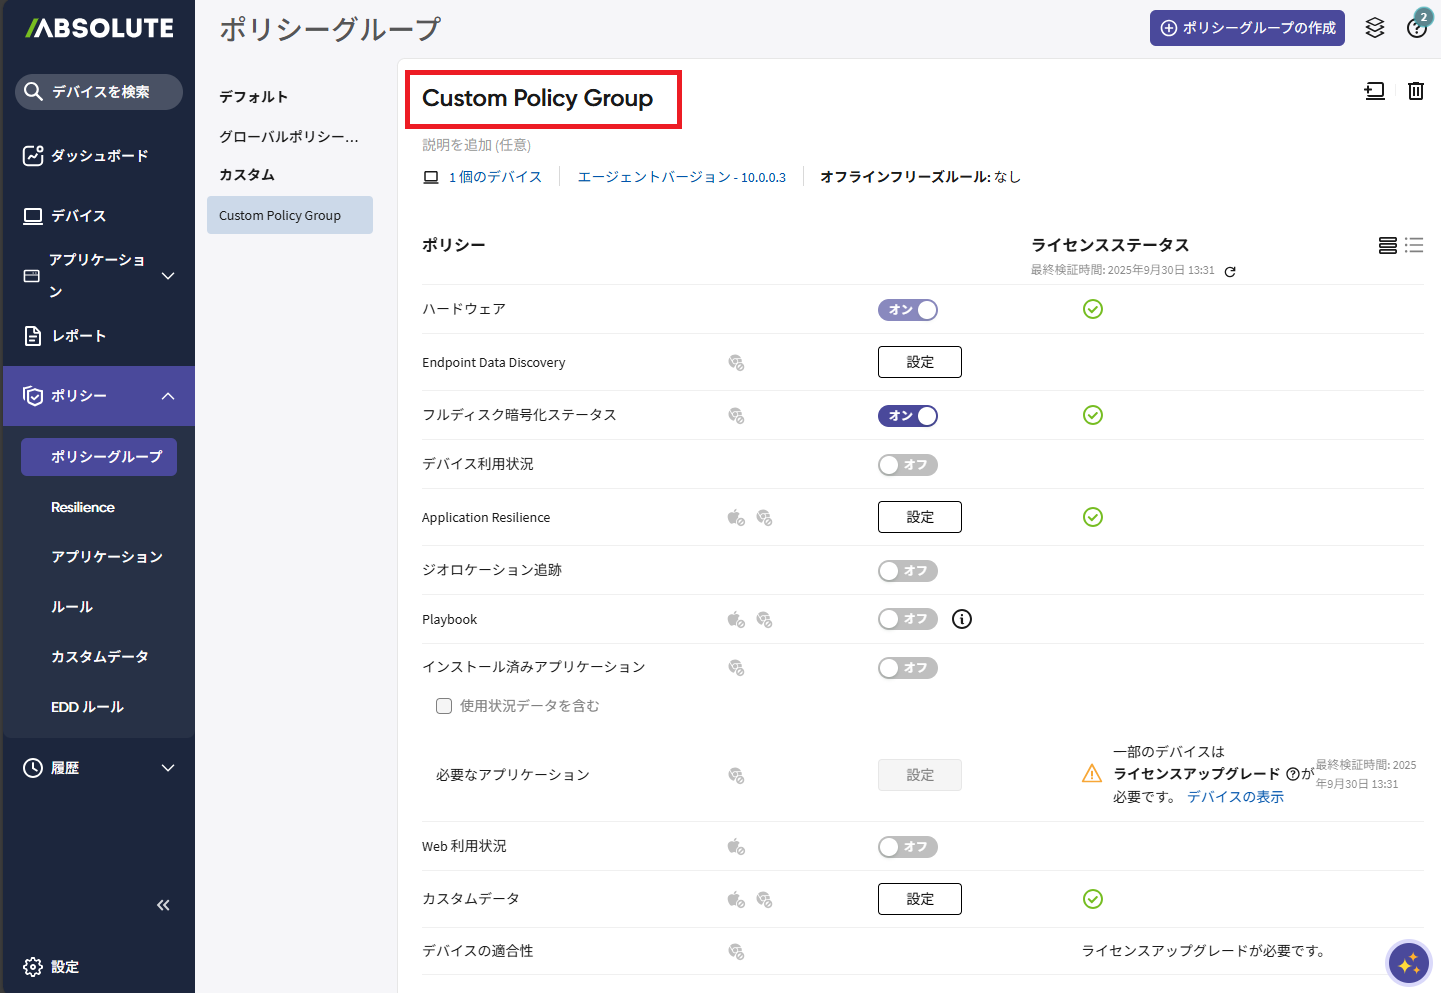Click the delete policy group trash icon

1415,91
